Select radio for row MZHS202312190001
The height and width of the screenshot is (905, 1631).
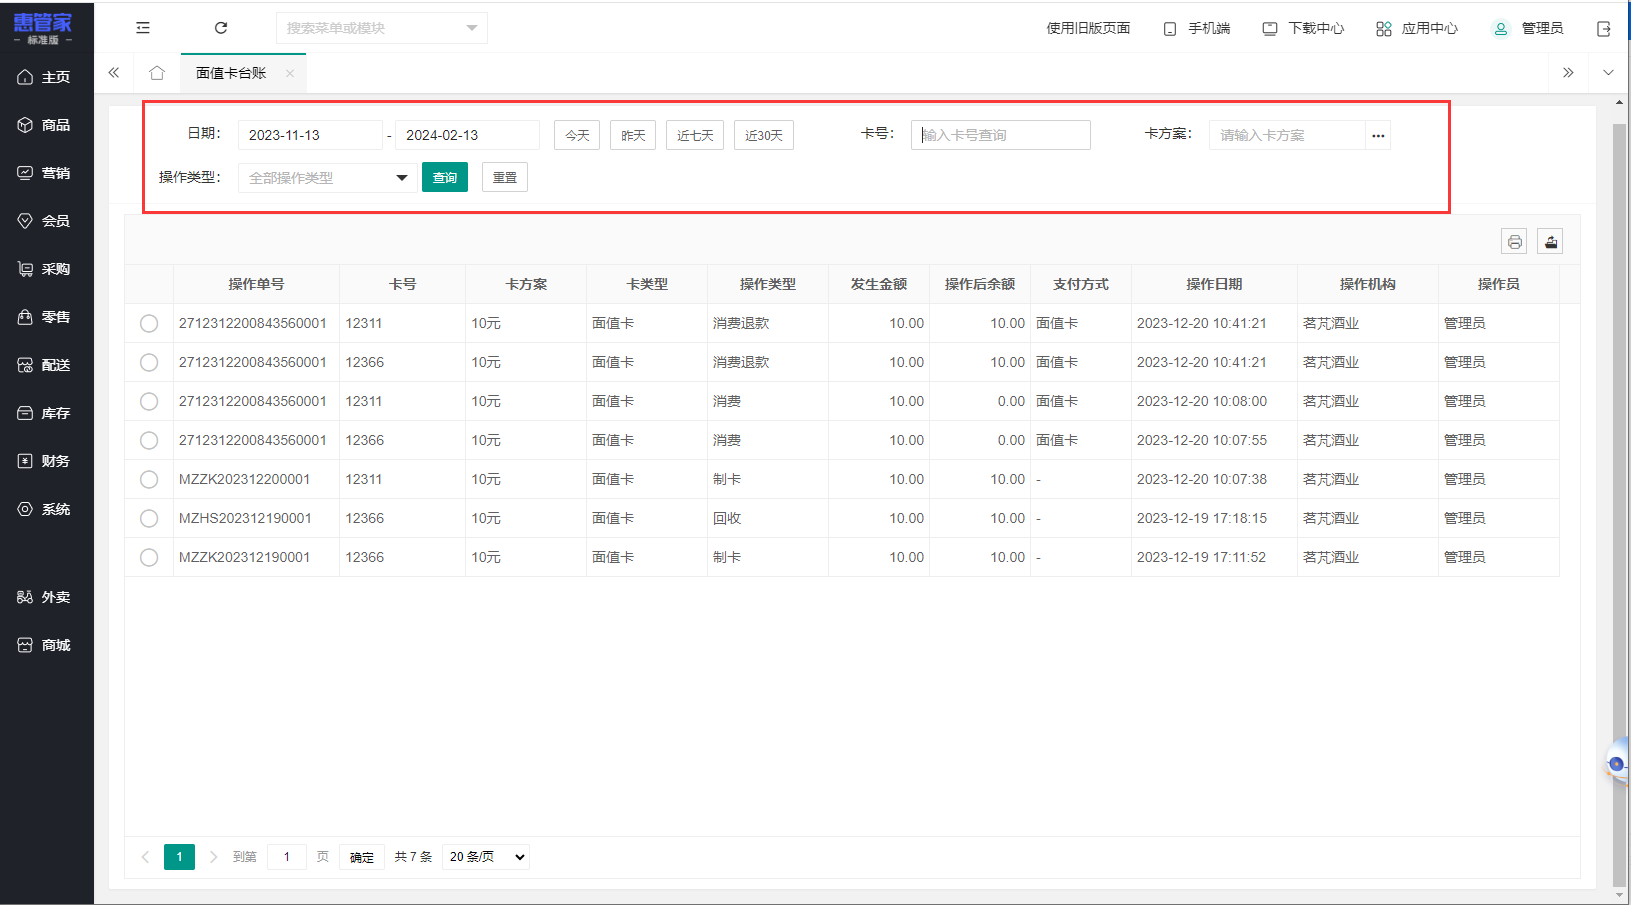tap(149, 518)
